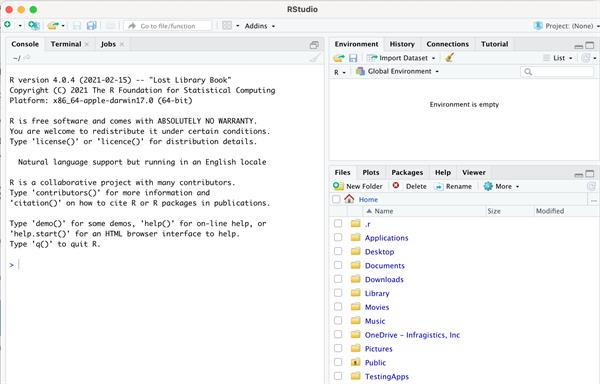
Task: Click the Save workspace disk icon
Action: click(x=353, y=58)
